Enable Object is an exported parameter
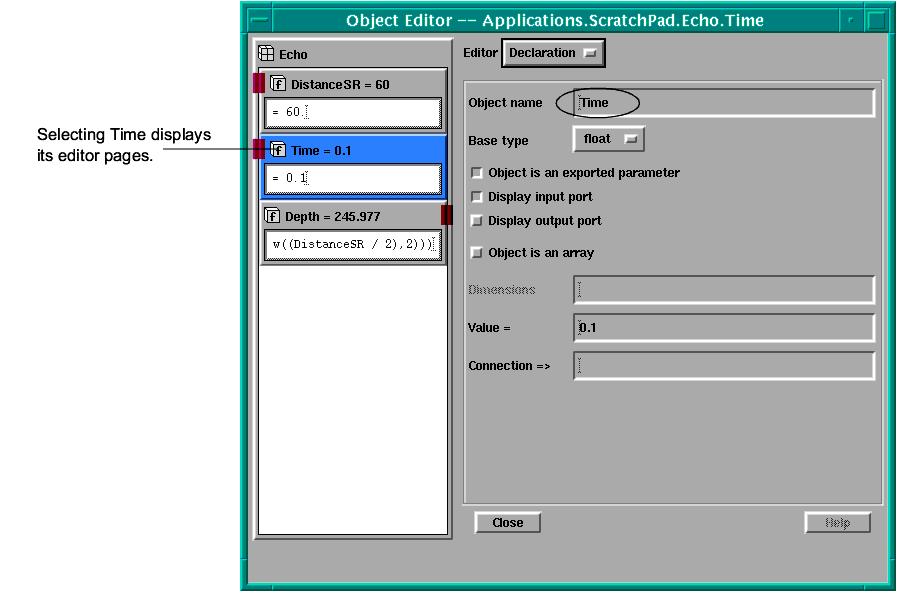The width and height of the screenshot is (898, 600). coord(477,173)
